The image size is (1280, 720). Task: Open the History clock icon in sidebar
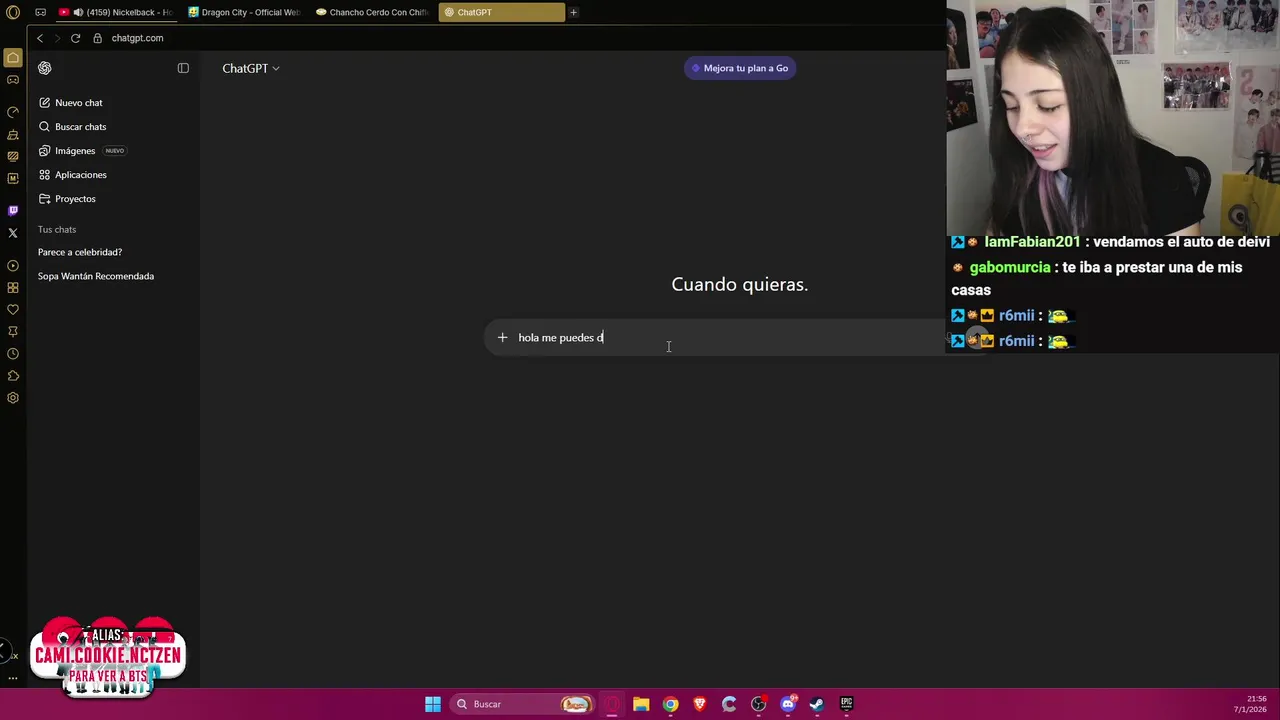coord(13,354)
